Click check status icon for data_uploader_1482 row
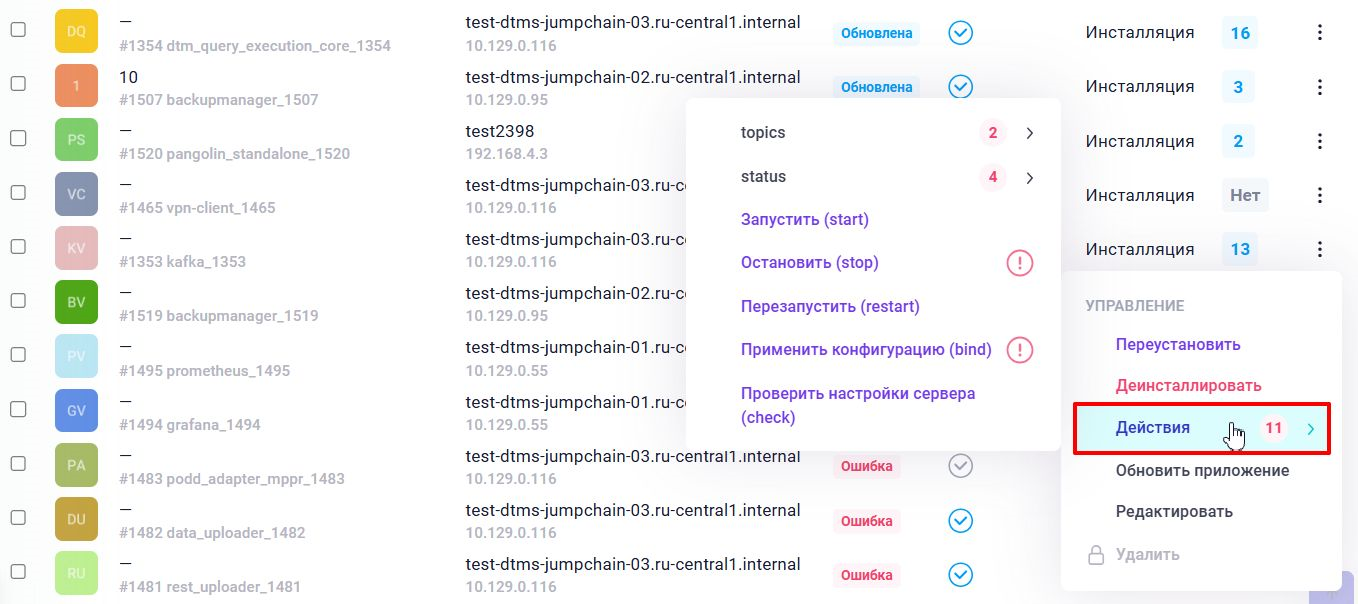Screen dimensions: 1358x604 click(x=960, y=521)
